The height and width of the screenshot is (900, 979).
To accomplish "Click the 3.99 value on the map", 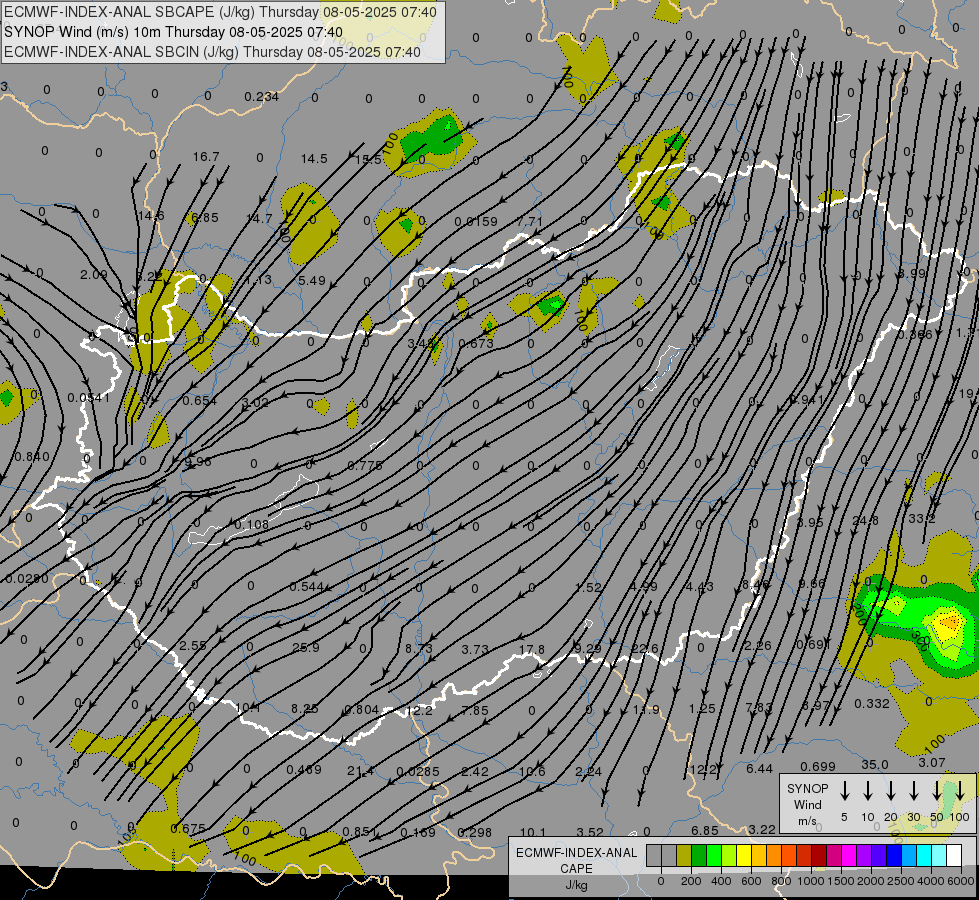I will [x=912, y=274].
